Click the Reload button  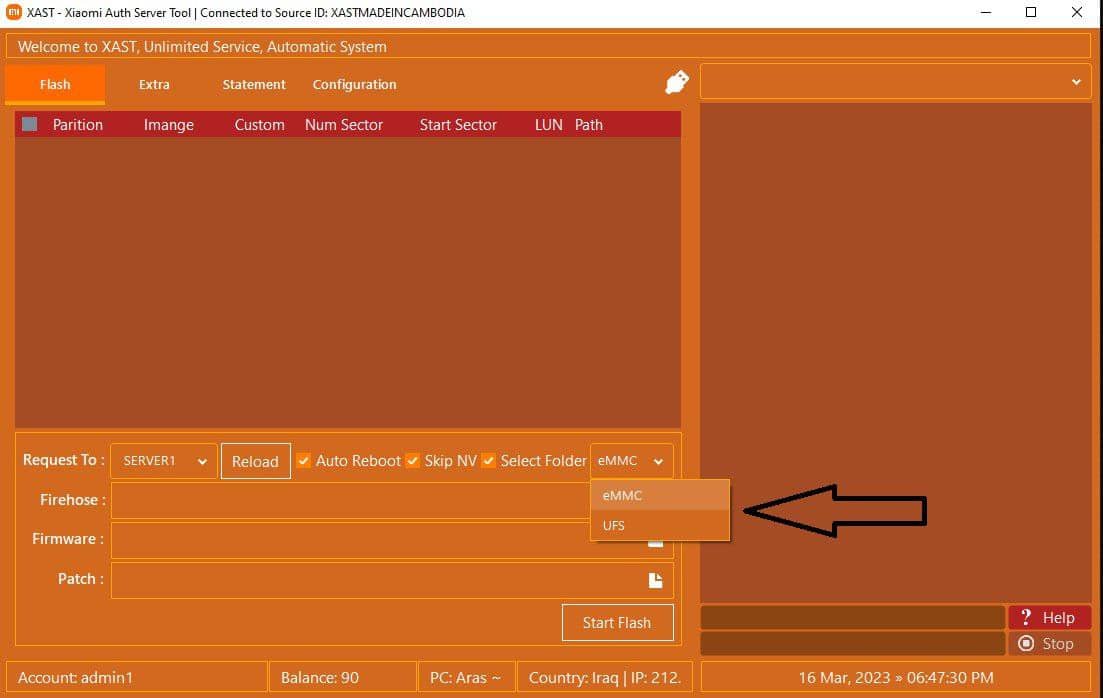(x=255, y=461)
